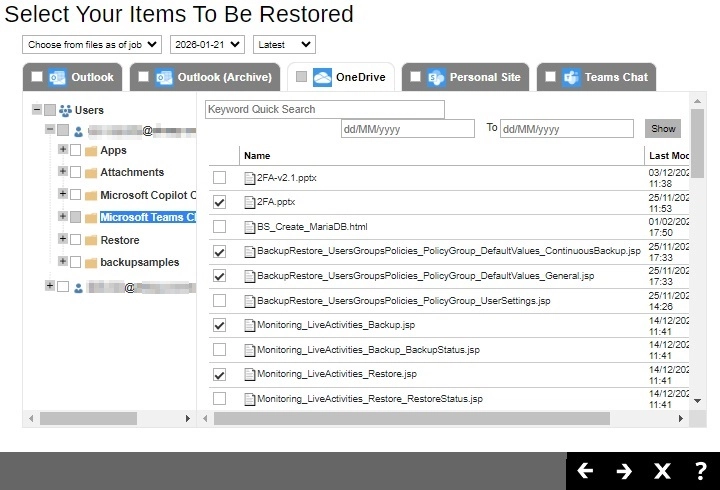Click the Microsoft Teams Chat folder icon

click(x=91, y=218)
